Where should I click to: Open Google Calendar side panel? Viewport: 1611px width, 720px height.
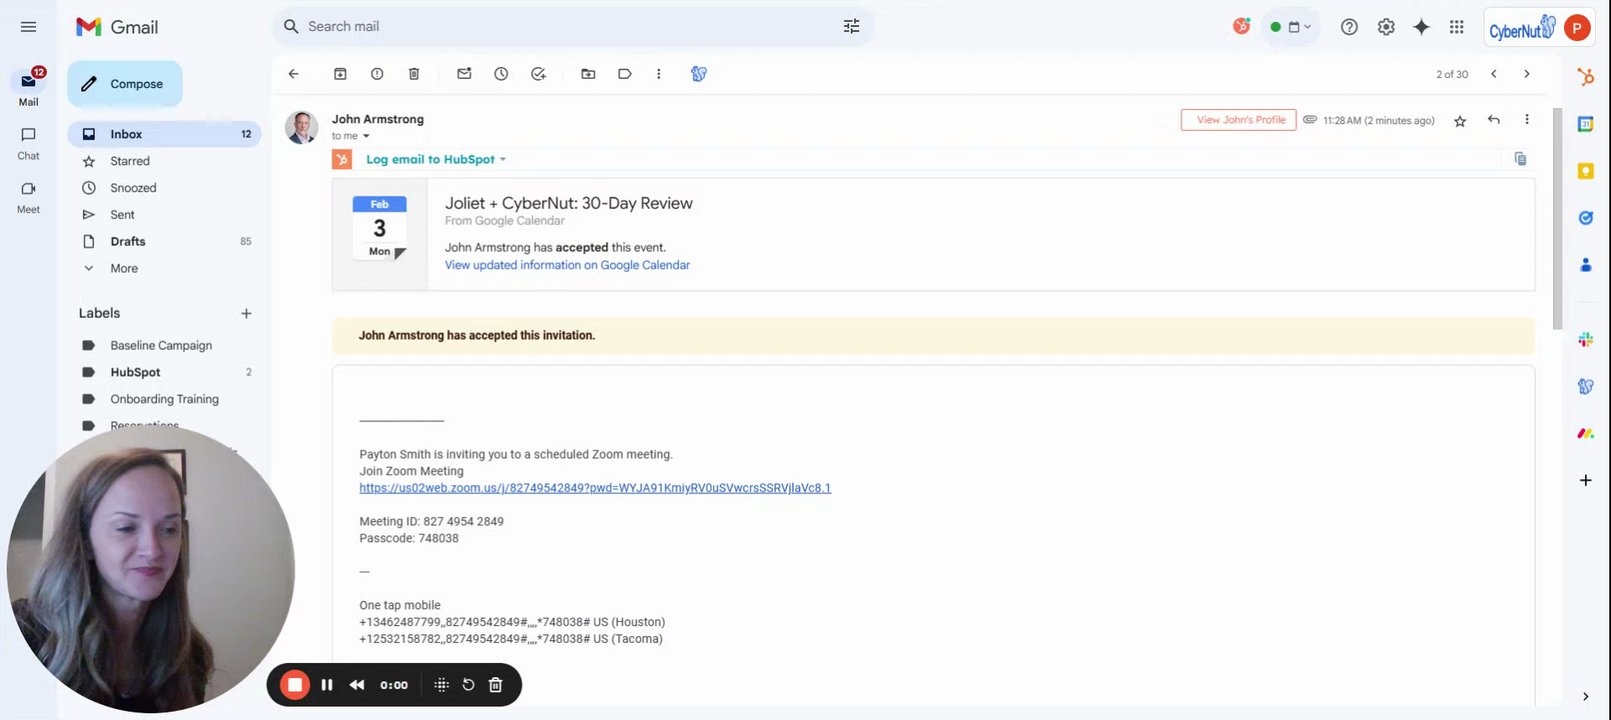[x=1585, y=124]
